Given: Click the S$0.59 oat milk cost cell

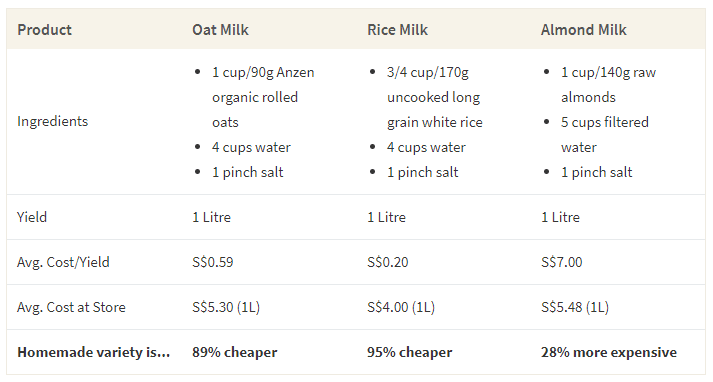Looking at the screenshot, I should click(x=212, y=262).
